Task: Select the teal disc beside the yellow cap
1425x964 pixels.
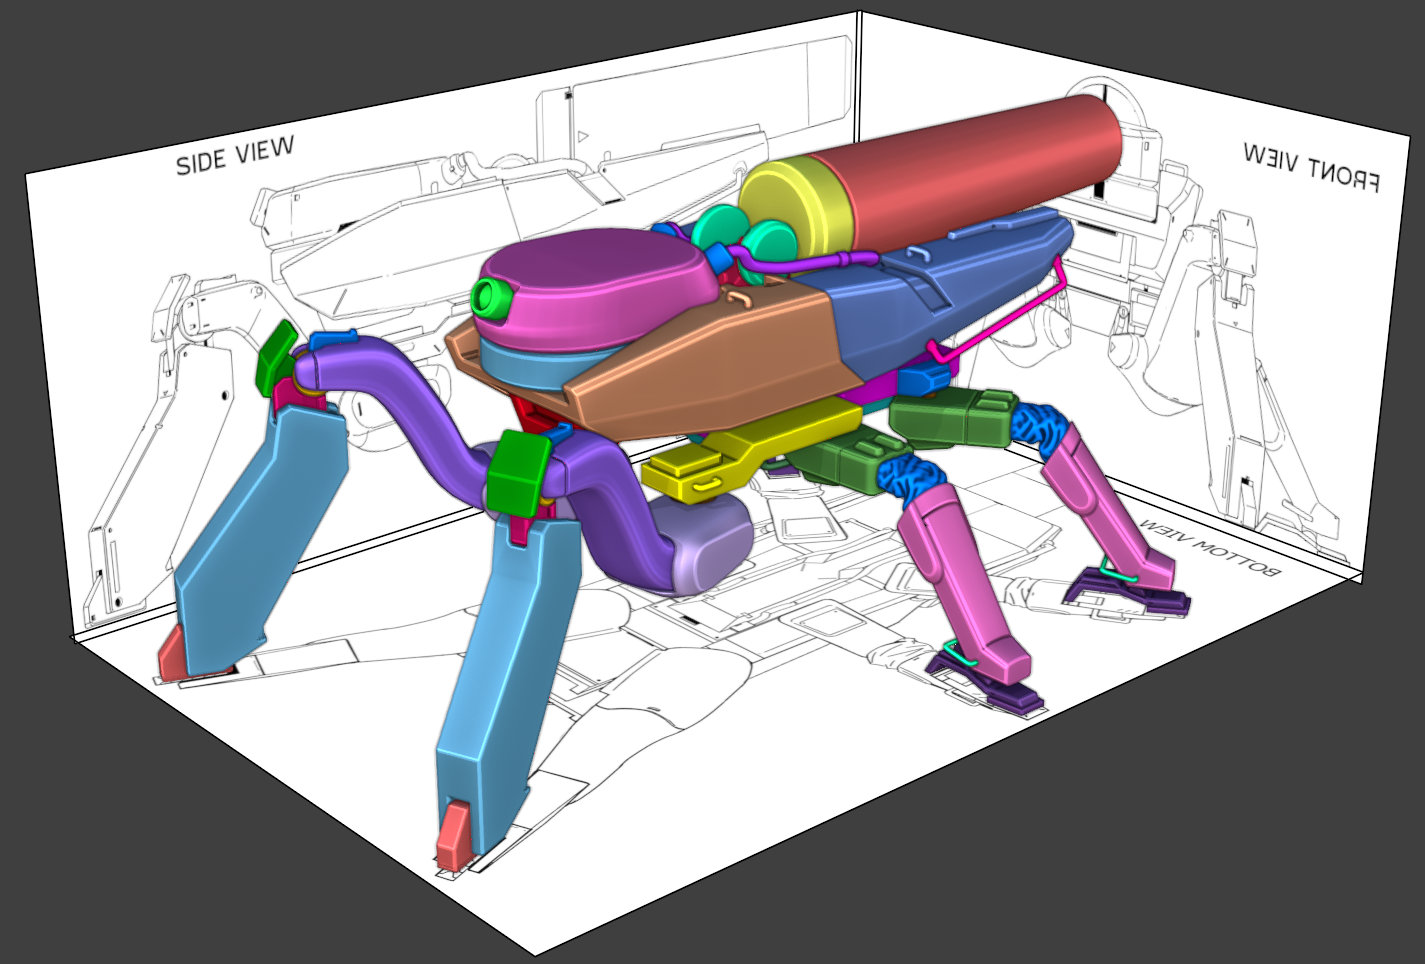Action: pyautogui.click(x=770, y=246)
